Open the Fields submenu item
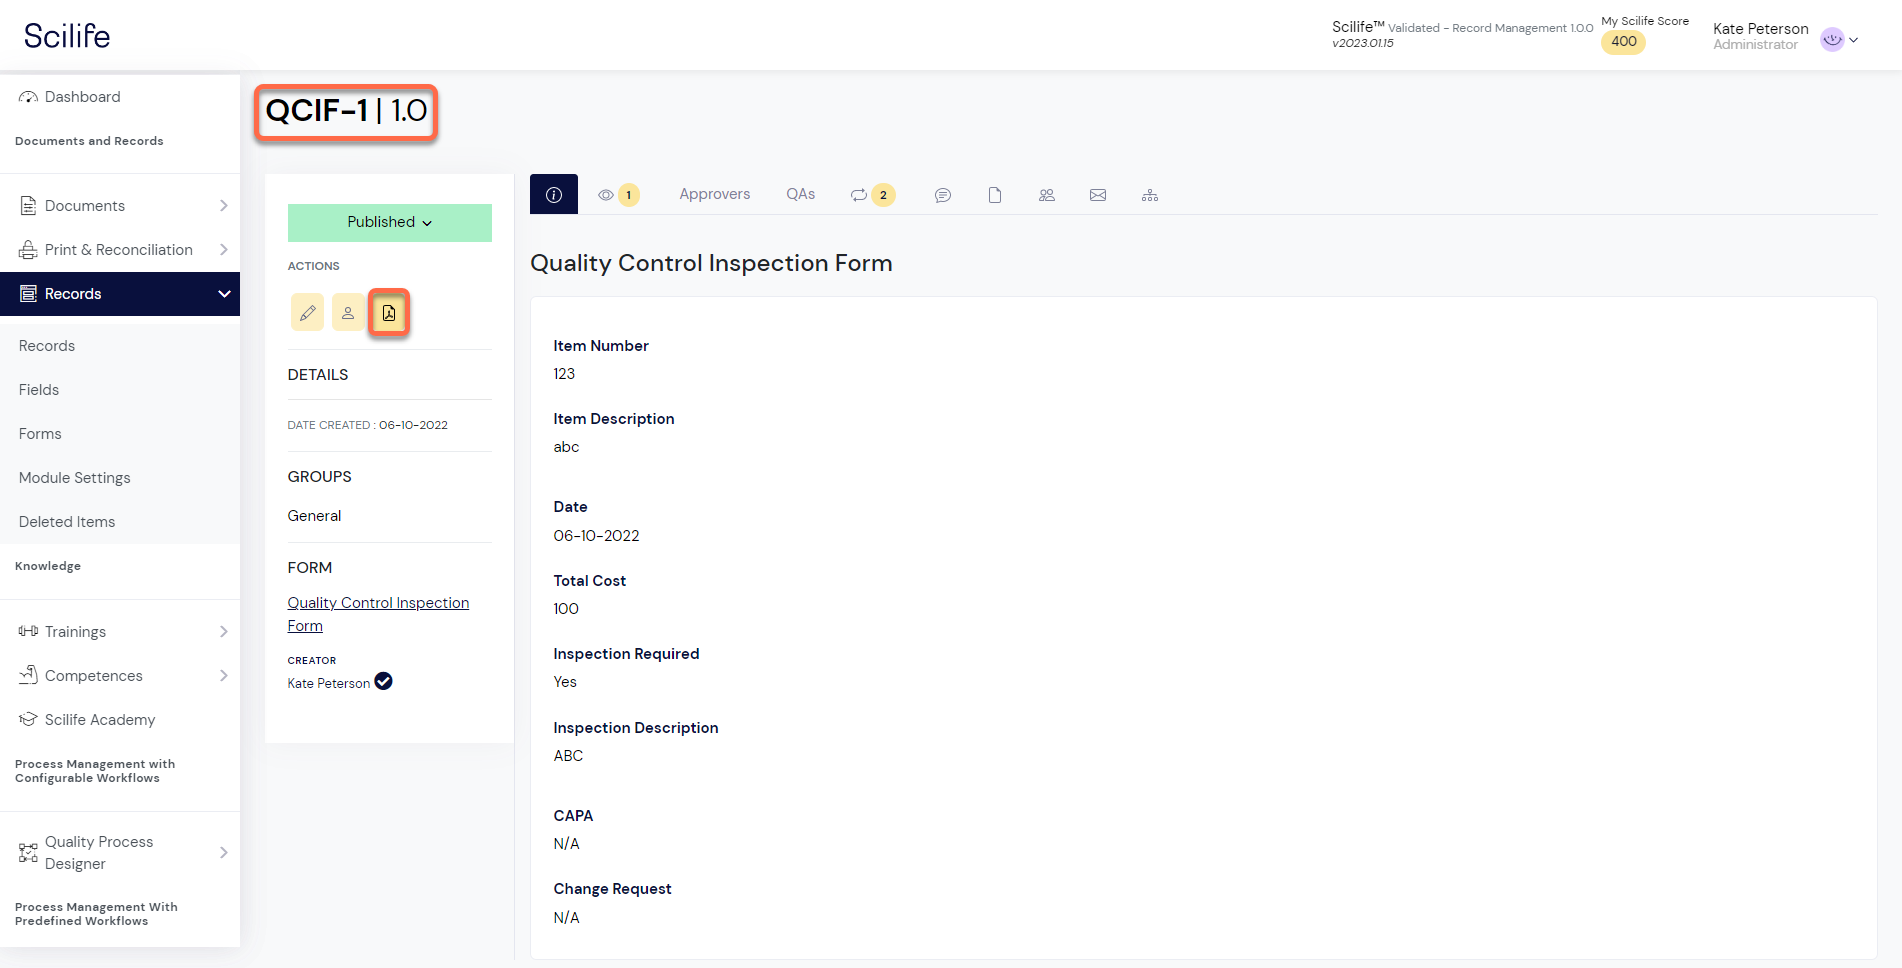 tap(39, 390)
